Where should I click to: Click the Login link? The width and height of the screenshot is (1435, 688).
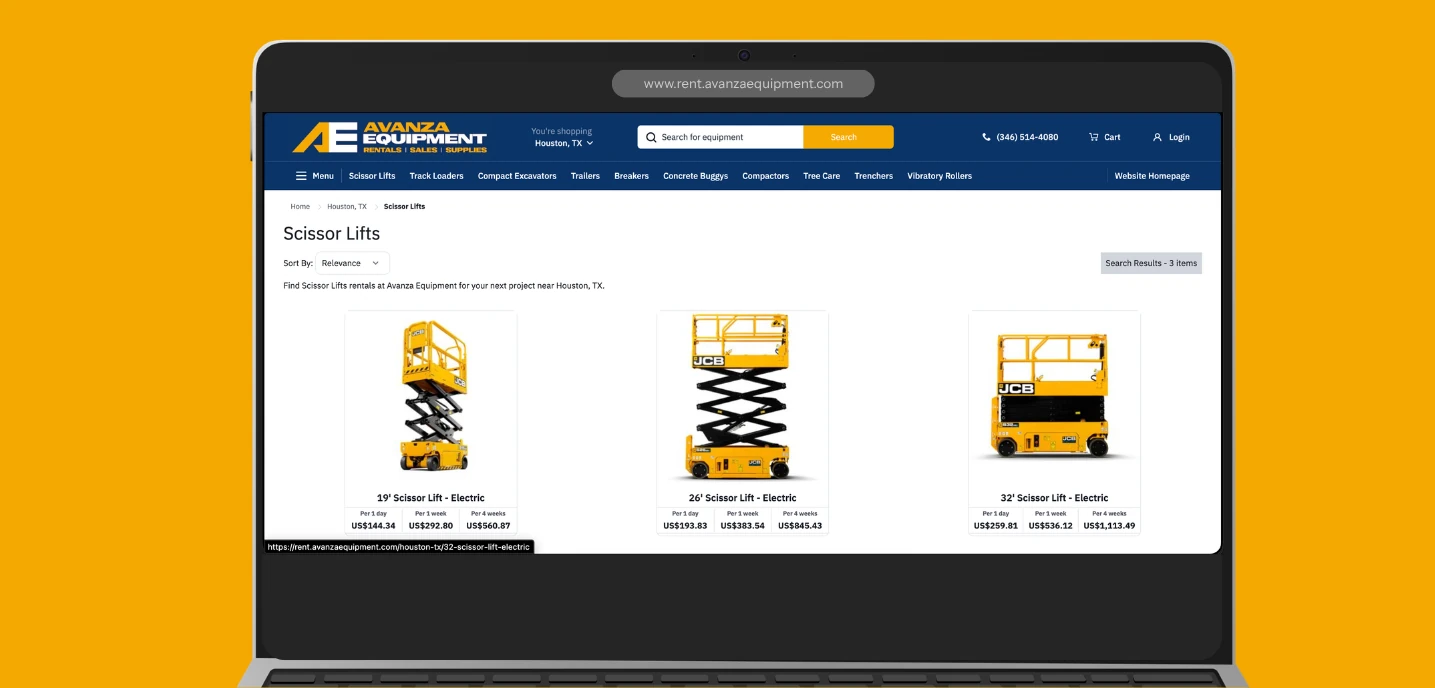(1179, 137)
